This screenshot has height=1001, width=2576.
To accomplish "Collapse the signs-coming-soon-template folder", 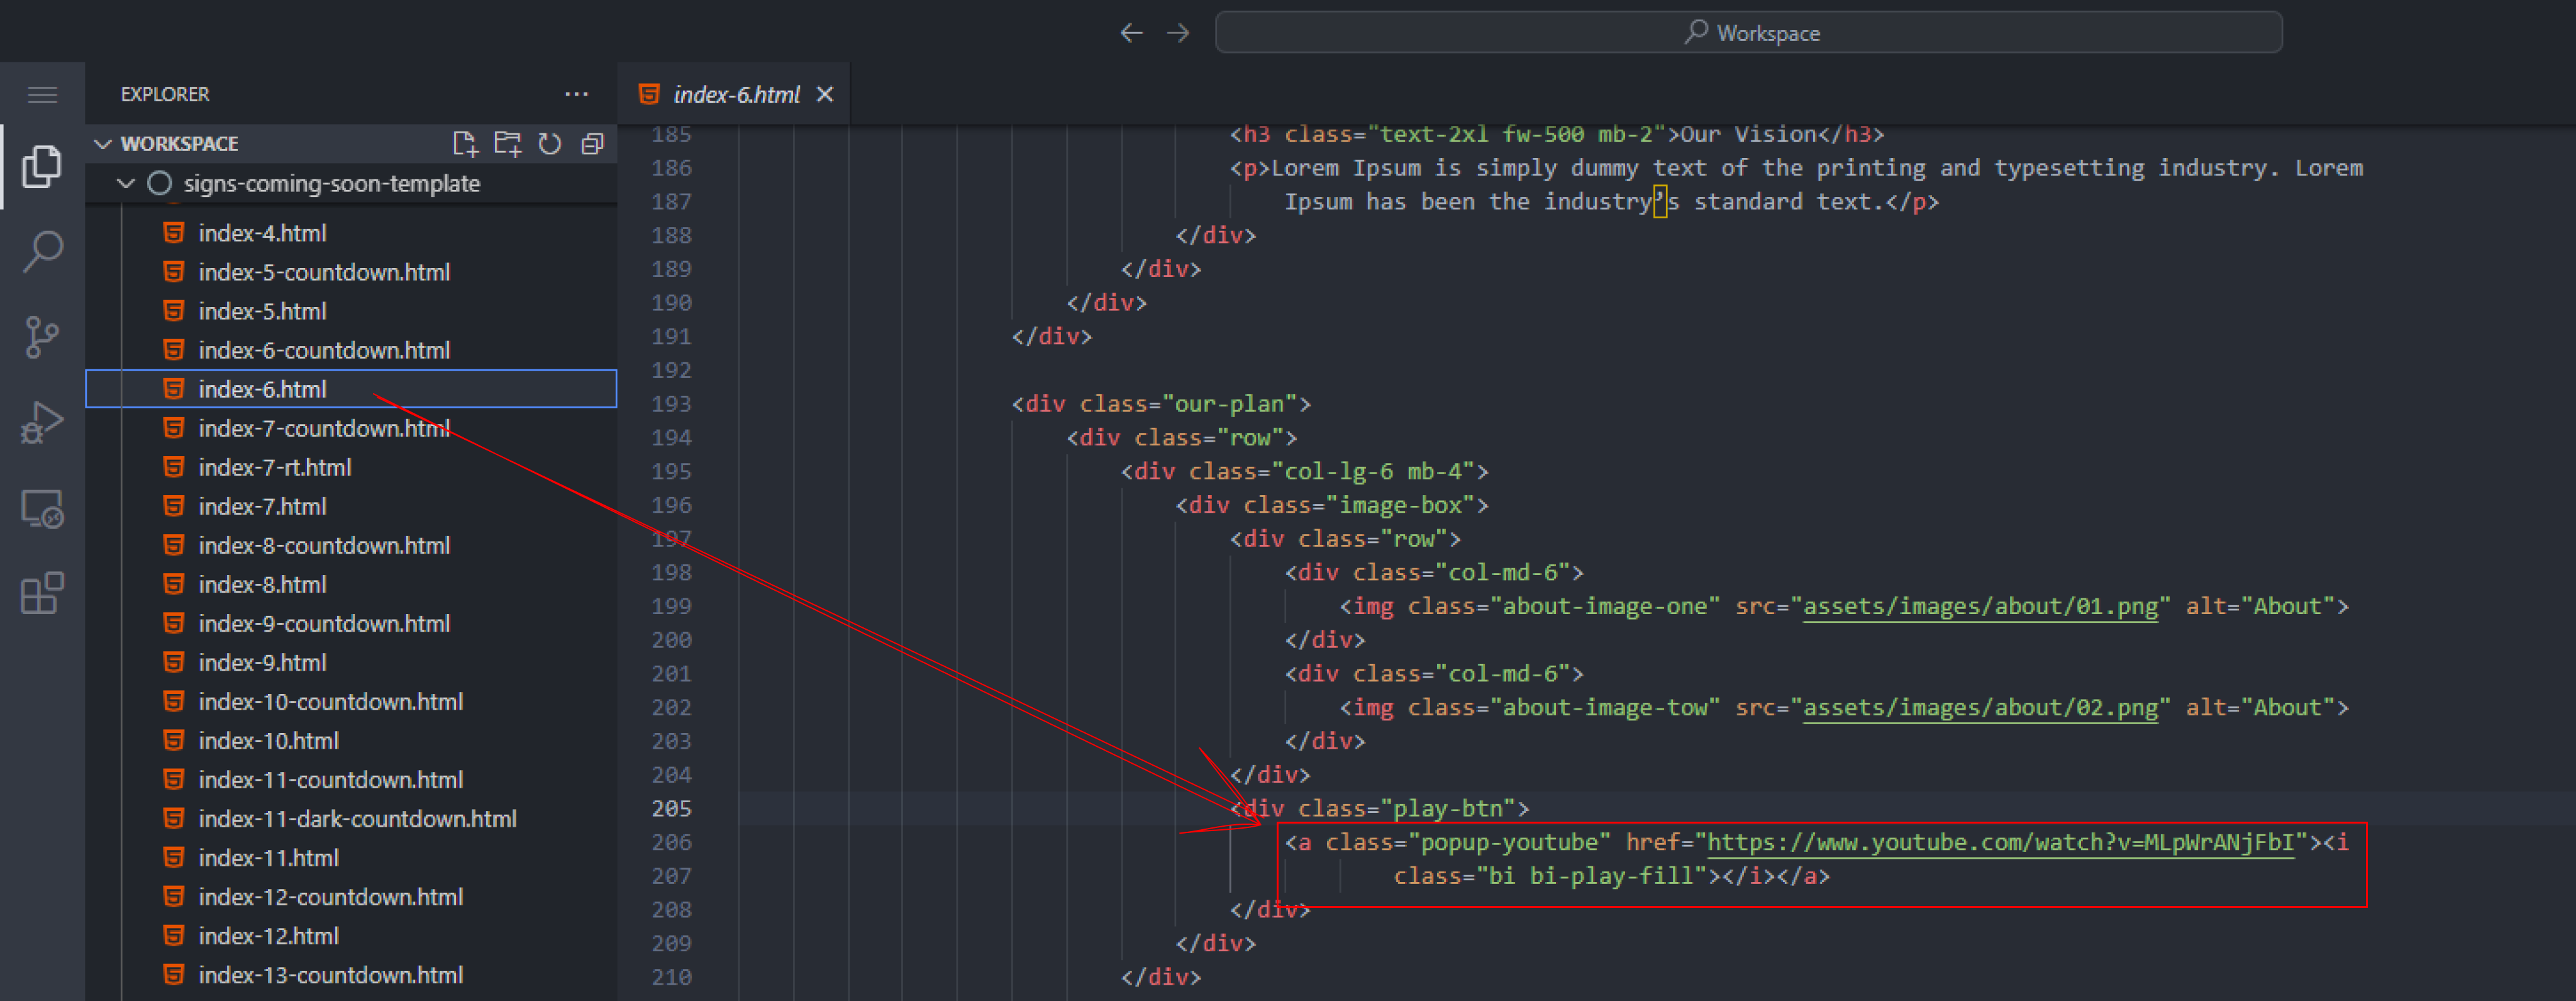I will click(126, 183).
